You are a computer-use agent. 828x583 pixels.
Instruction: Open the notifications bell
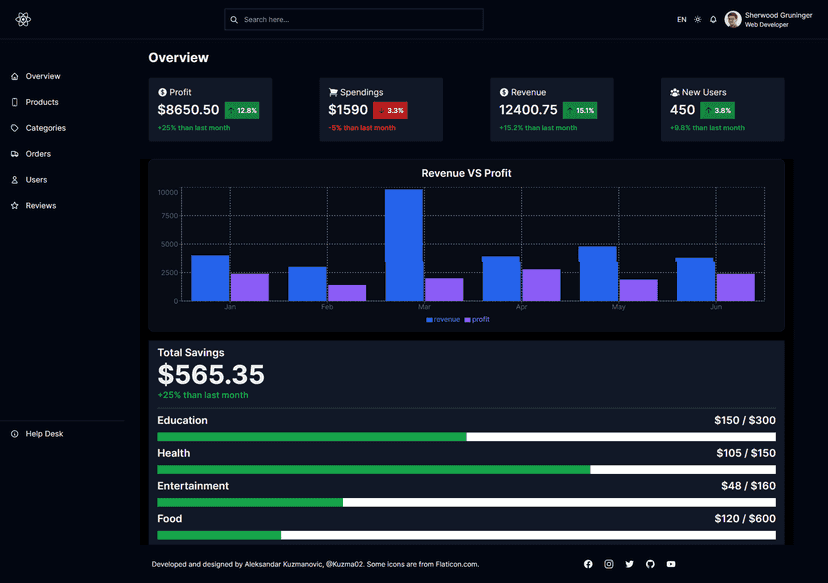[x=713, y=20]
